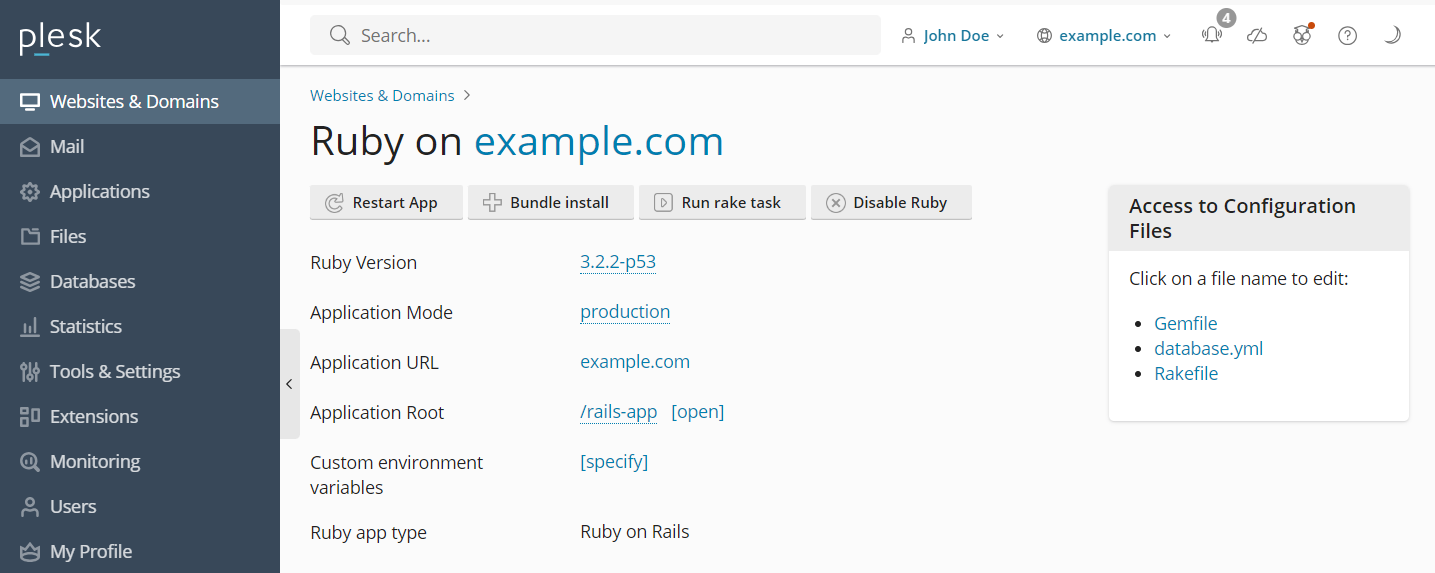Open the Gemfile configuration file link
Screen dimensions: 1435x573
point(1185,323)
